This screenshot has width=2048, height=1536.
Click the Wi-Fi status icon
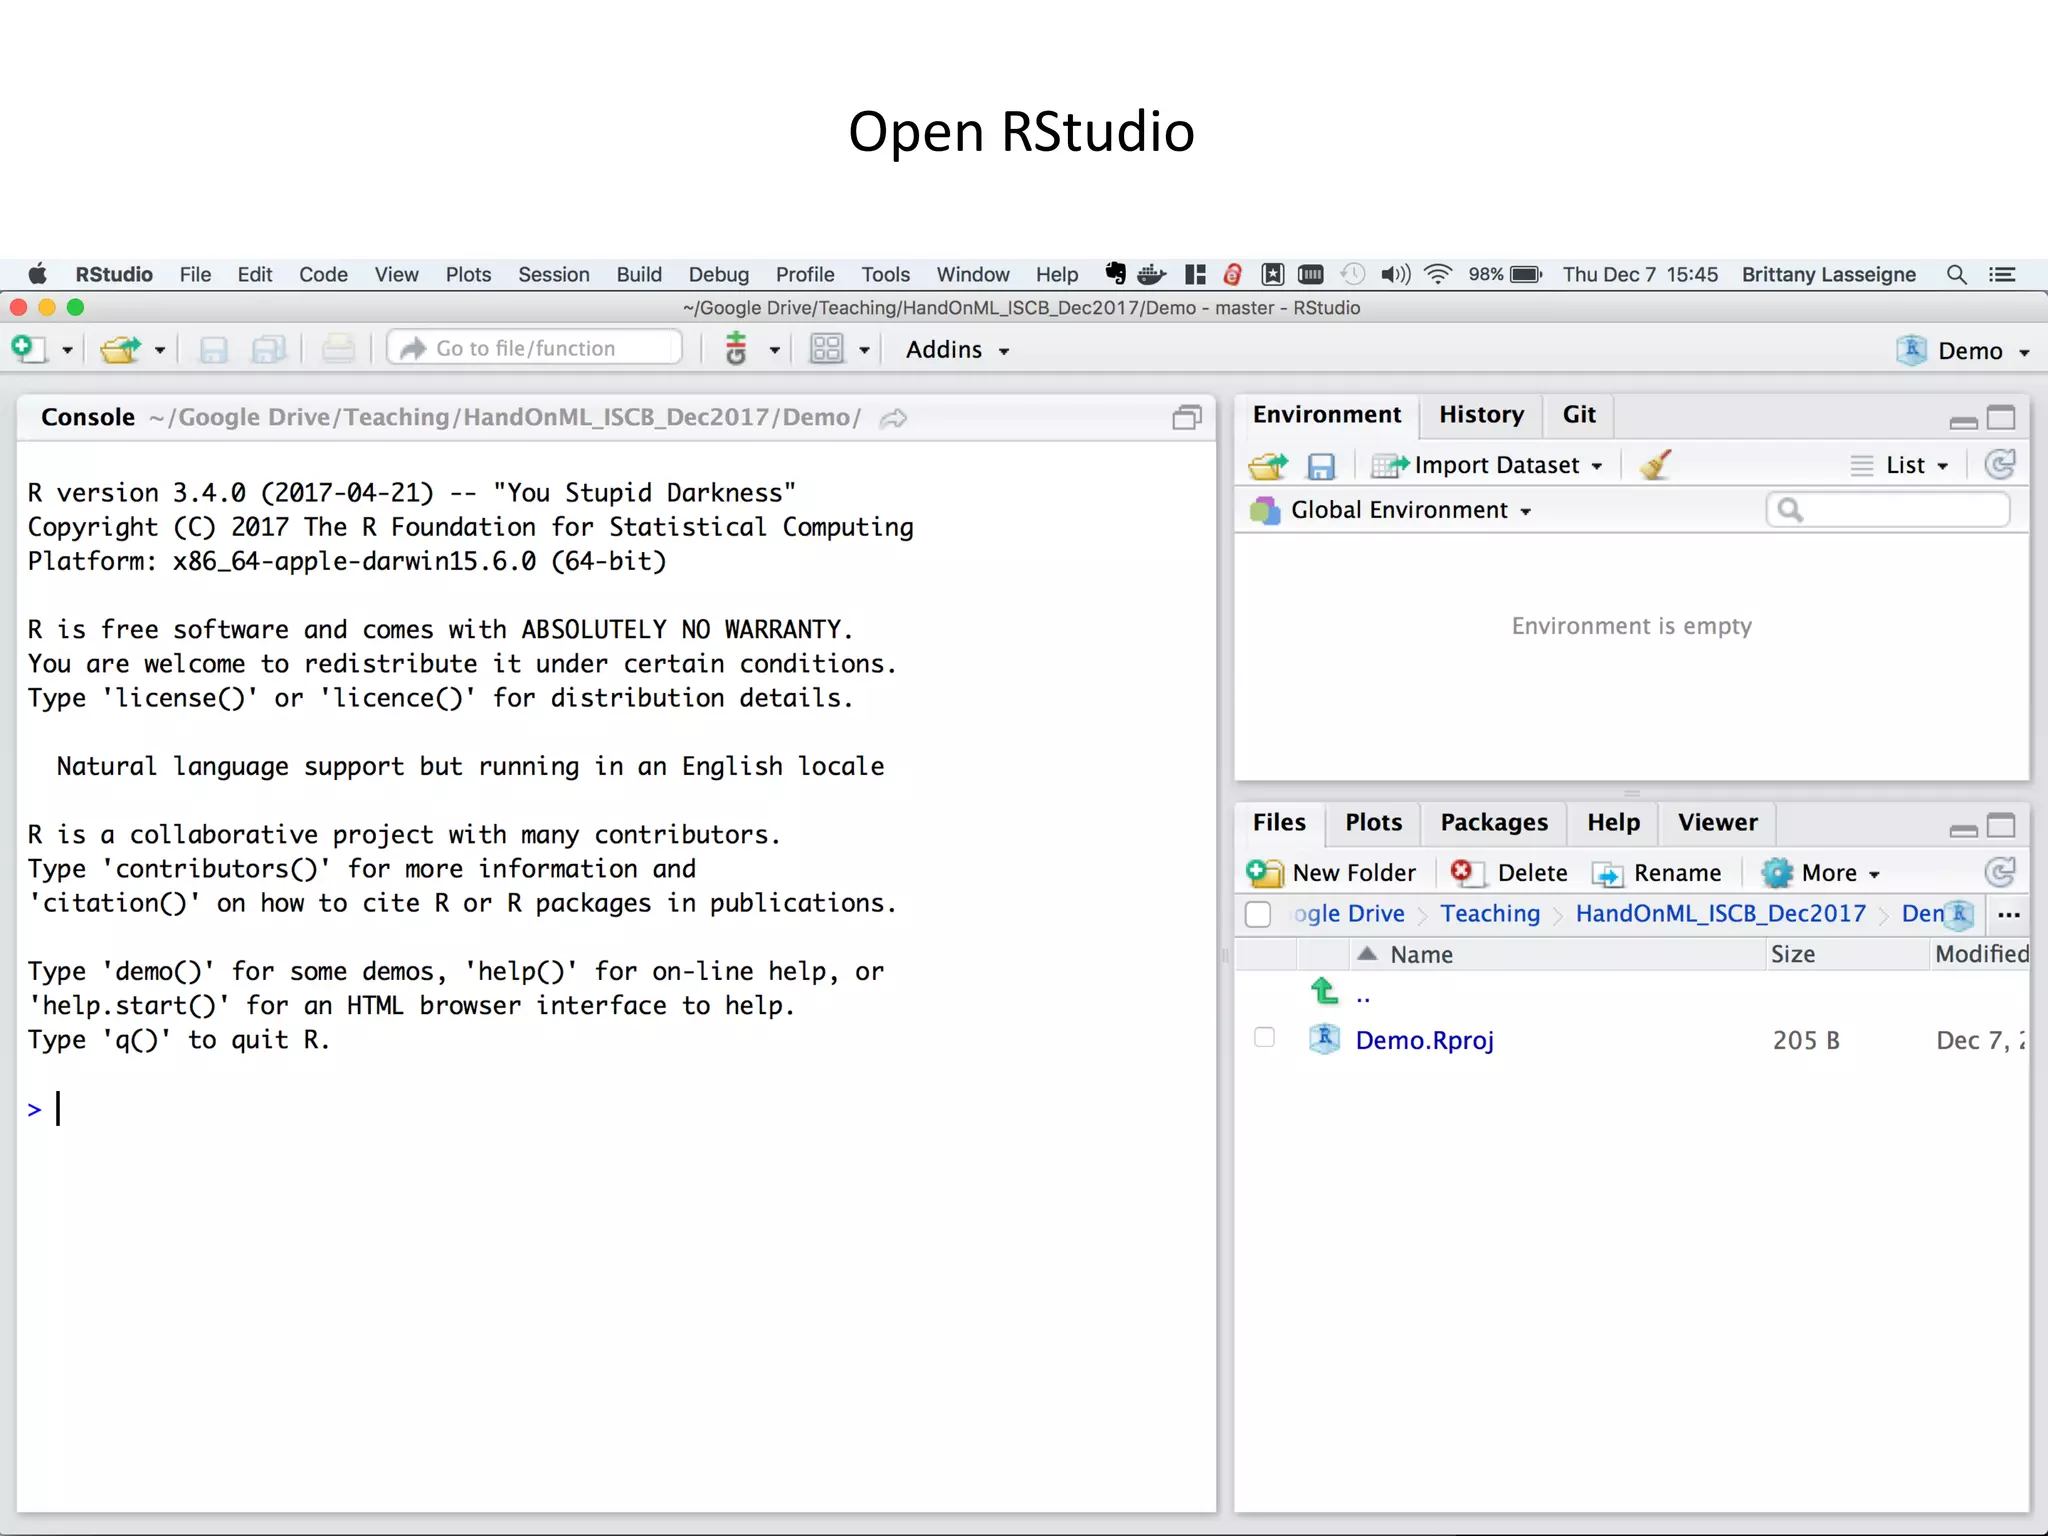coord(1437,274)
